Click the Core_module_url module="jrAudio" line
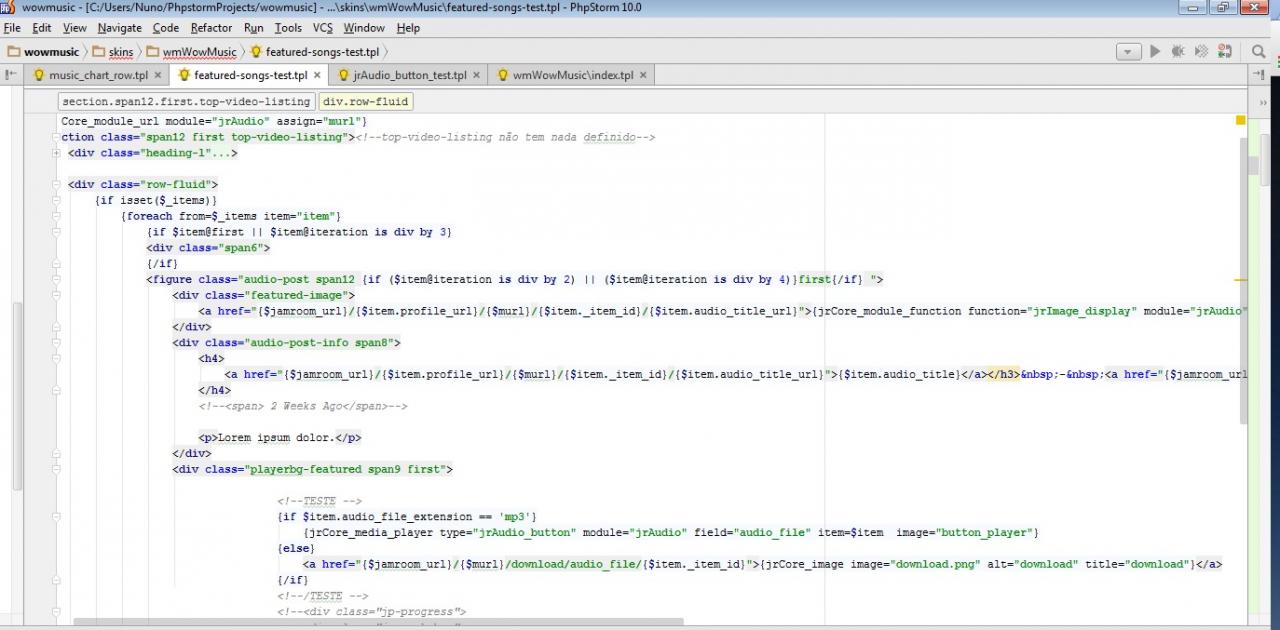Viewport: 1280px width, 630px height. pos(214,121)
